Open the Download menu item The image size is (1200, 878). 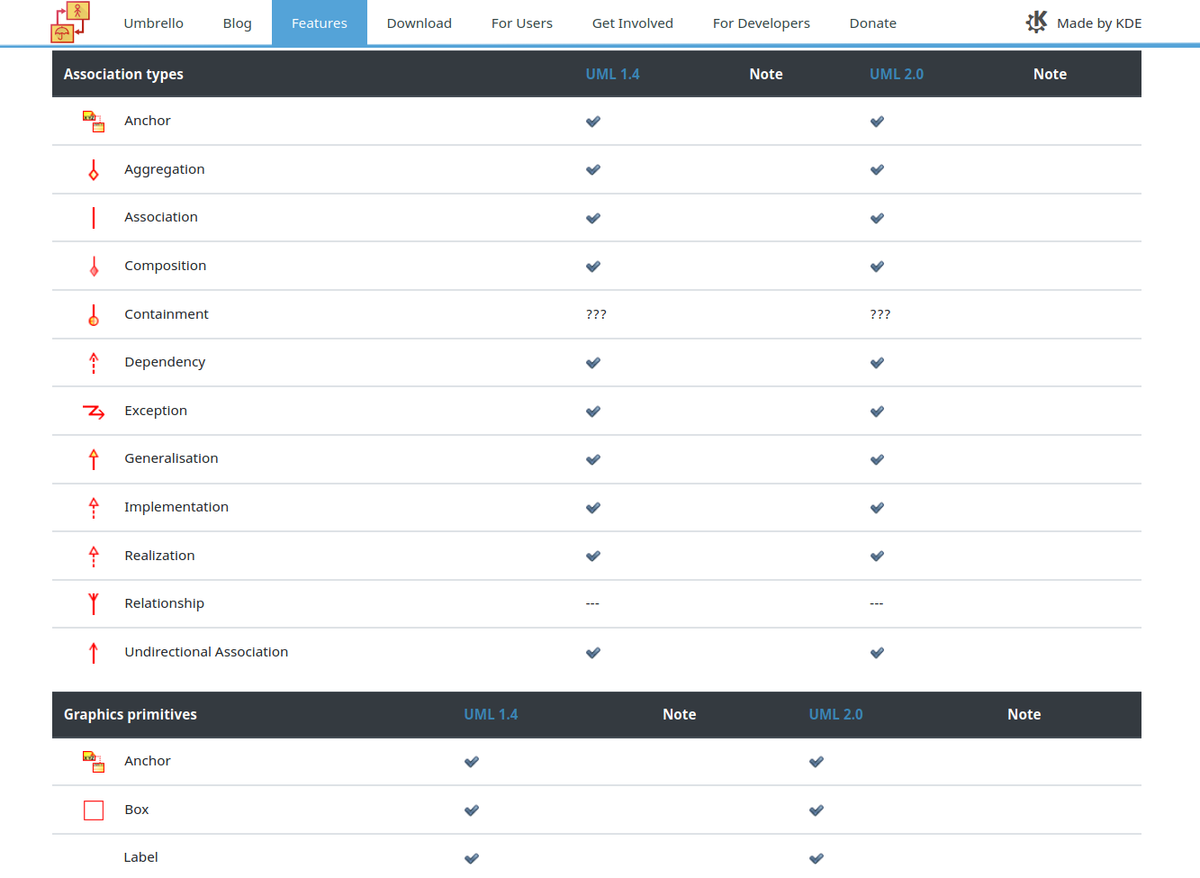419,23
